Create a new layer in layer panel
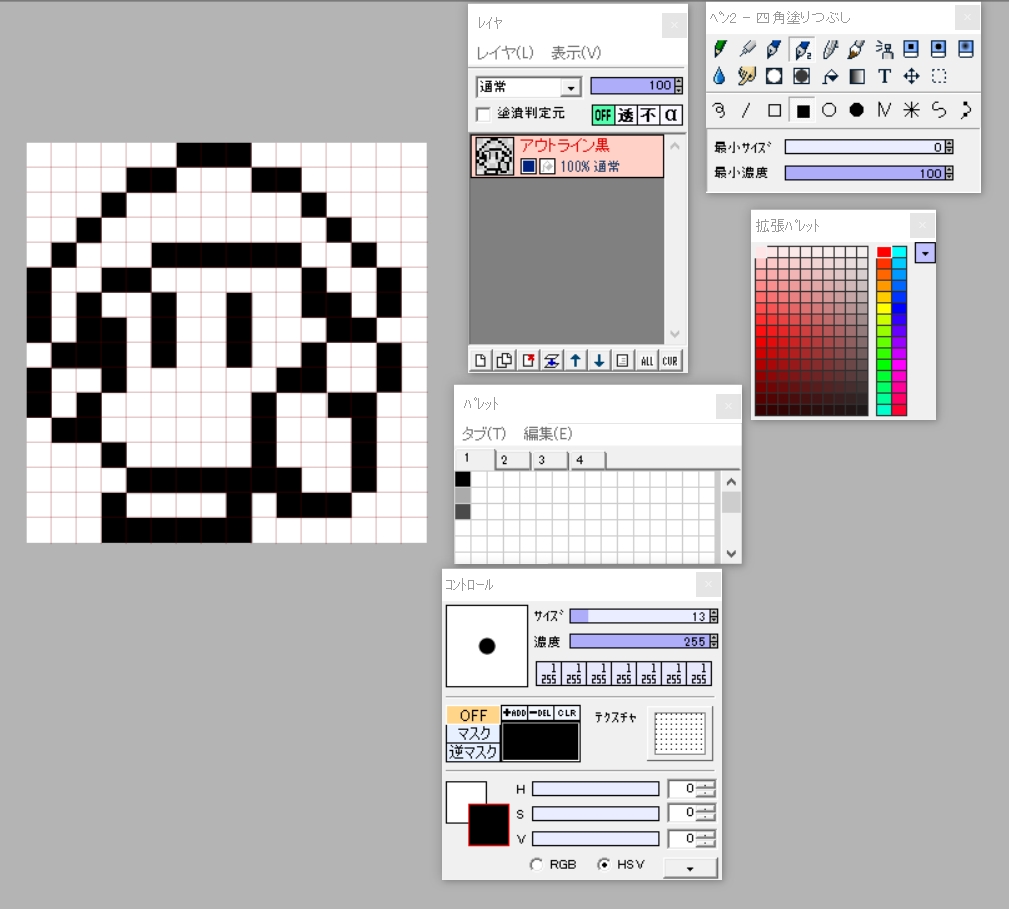The width and height of the screenshot is (1009, 909). pos(481,360)
